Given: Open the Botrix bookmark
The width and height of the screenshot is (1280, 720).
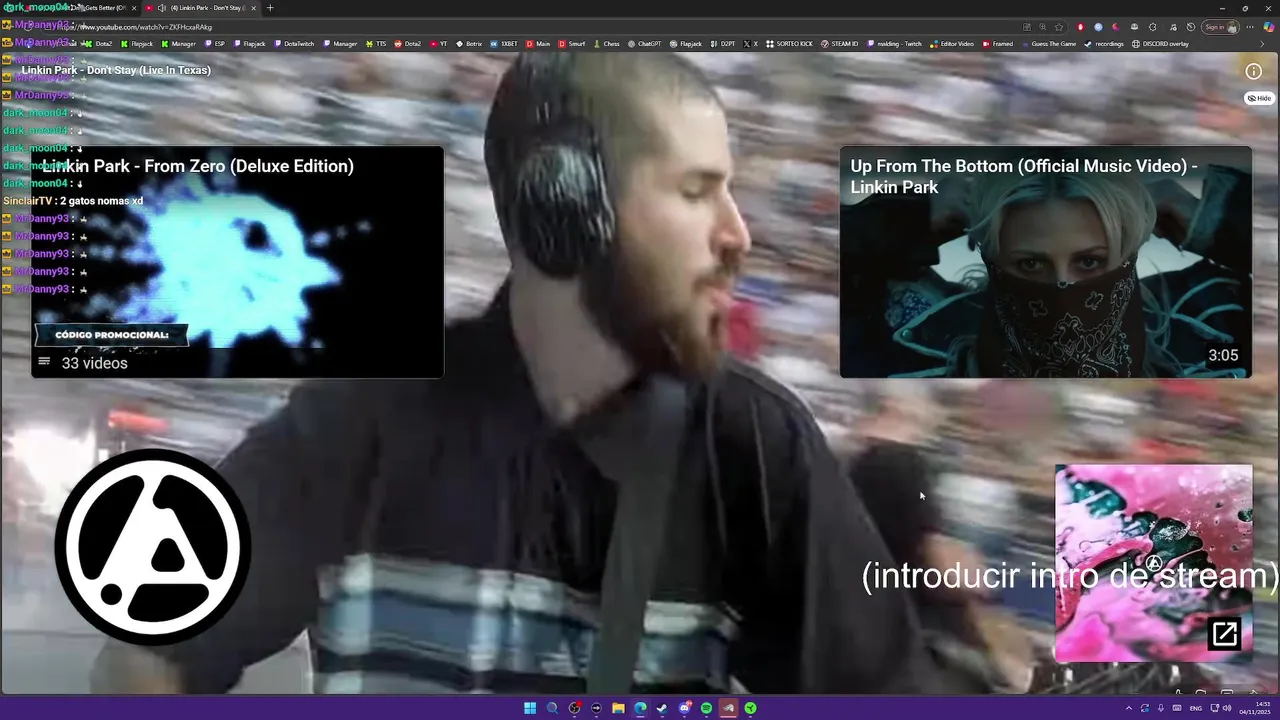Looking at the screenshot, I should pyautogui.click(x=469, y=44).
